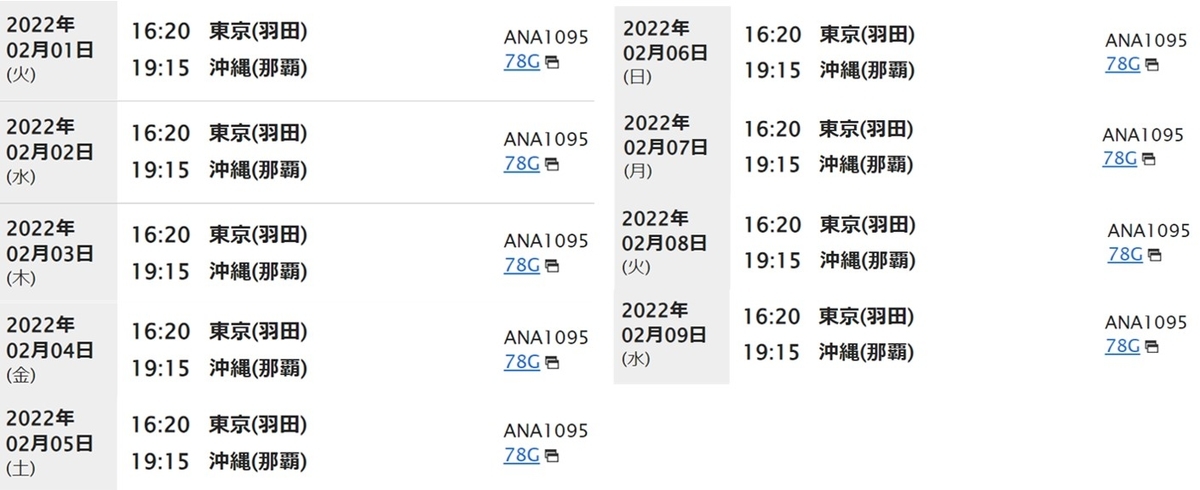
Task: Select the 2022年02月05日(土) date cell
Action: 58,443
